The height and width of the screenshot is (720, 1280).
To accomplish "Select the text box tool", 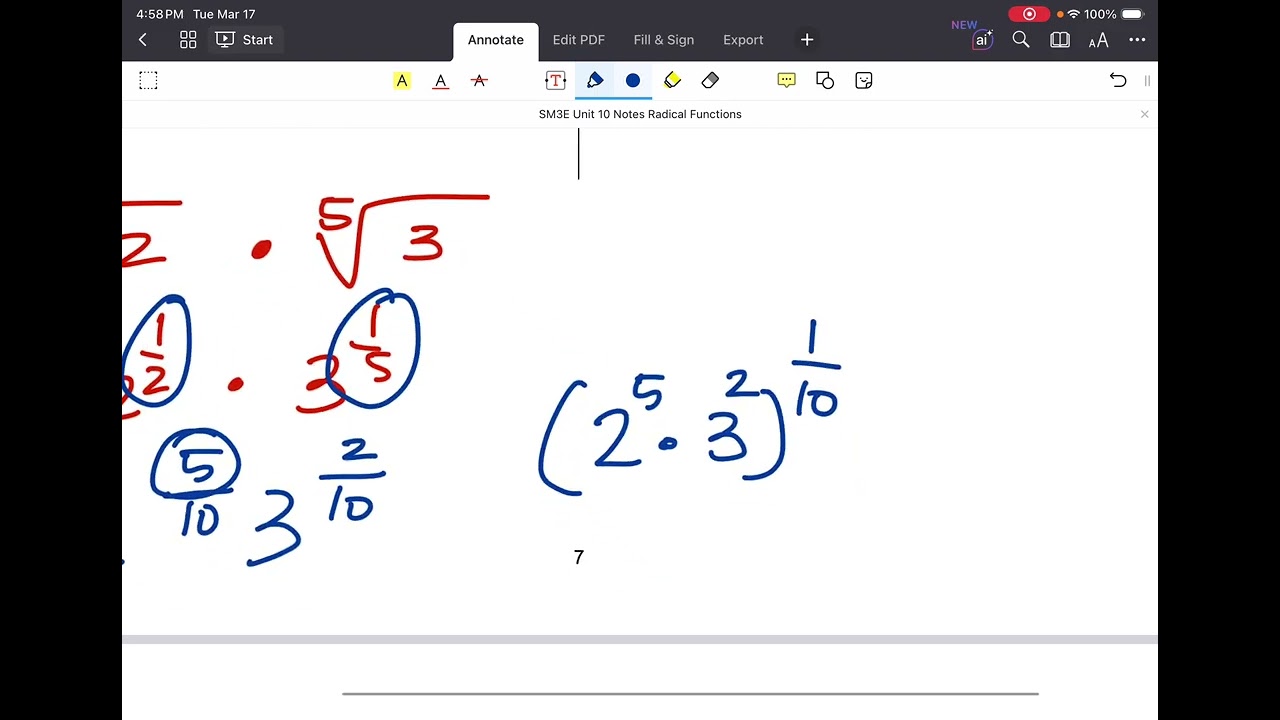I will tap(555, 81).
